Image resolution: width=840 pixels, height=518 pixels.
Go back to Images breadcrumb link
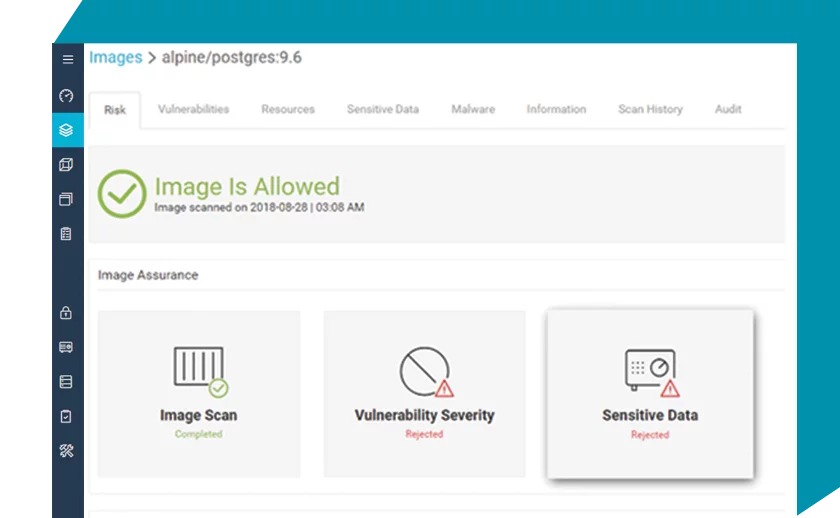[116, 57]
